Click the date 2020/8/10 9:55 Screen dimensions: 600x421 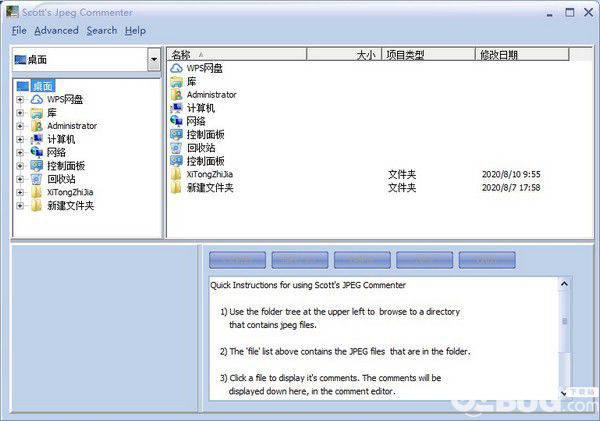[x=511, y=175]
